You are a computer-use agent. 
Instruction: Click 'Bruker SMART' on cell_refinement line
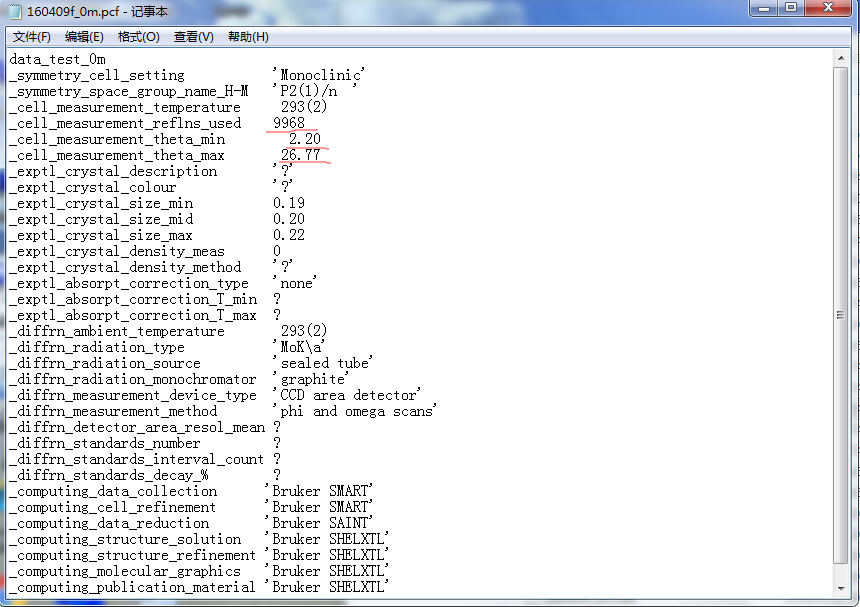(x=319, y=507)
